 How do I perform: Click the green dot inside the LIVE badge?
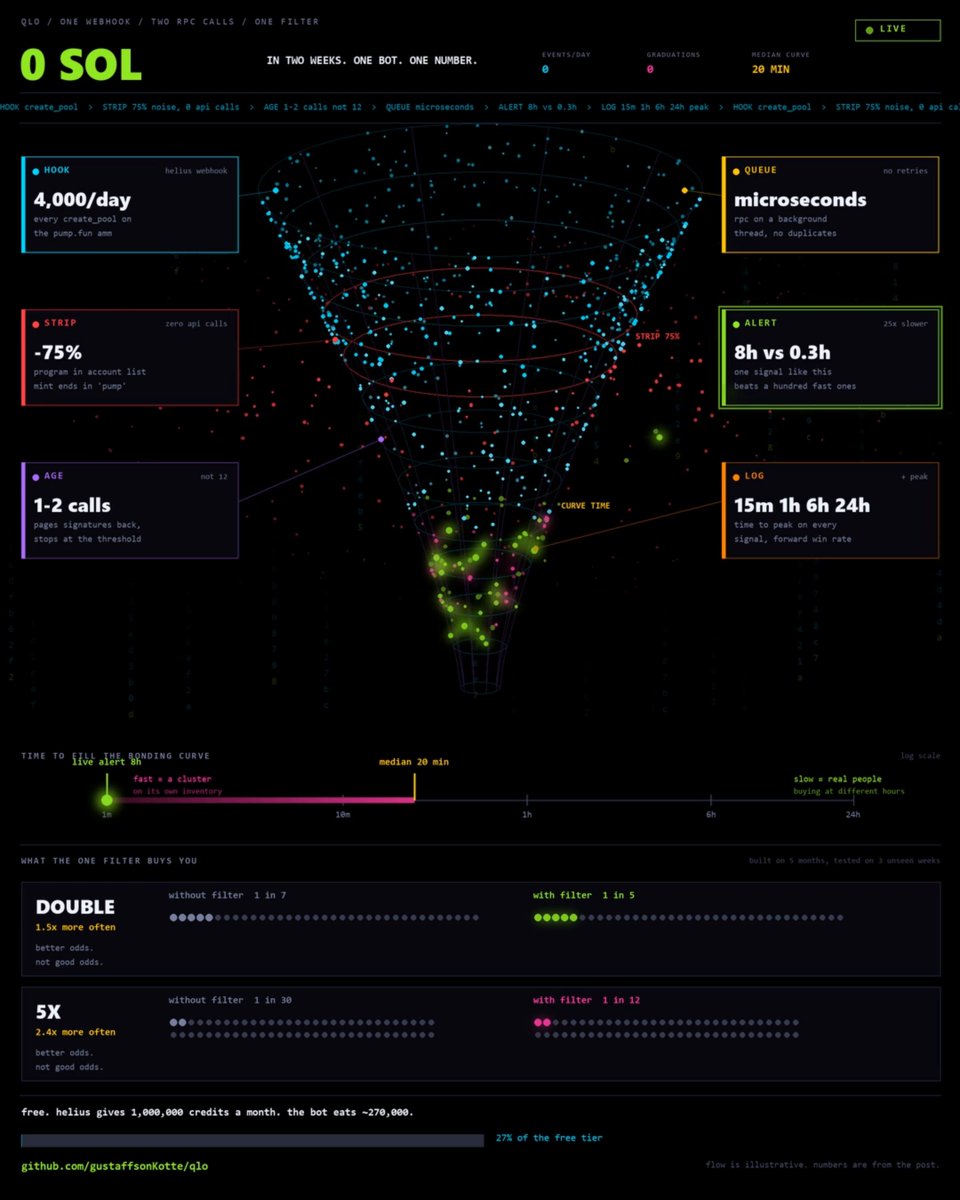[x=869, y=30]
